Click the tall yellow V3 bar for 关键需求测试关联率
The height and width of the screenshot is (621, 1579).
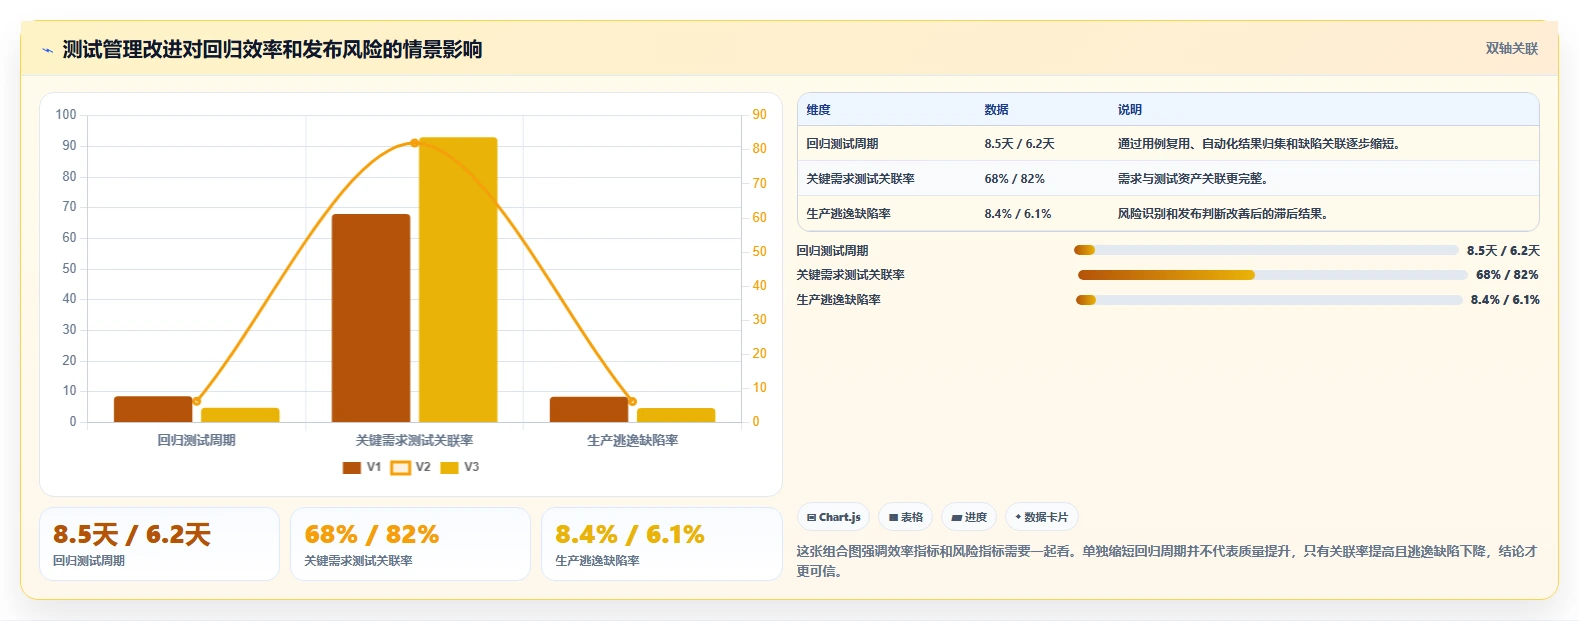tap(458, 280)
